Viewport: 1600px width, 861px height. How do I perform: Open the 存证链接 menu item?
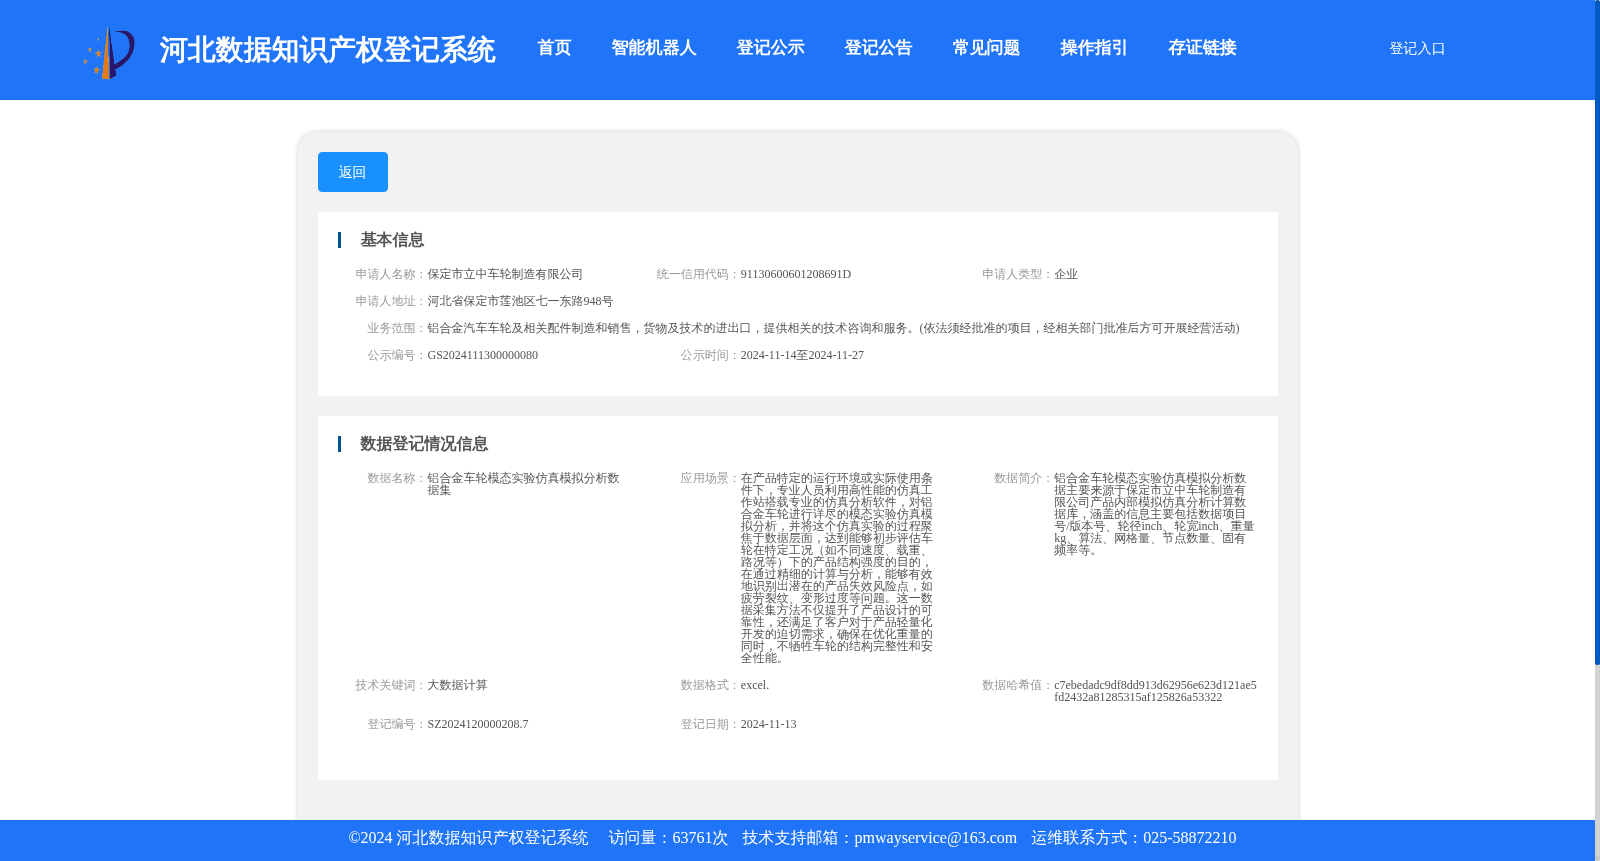(x=1202, y=48)
